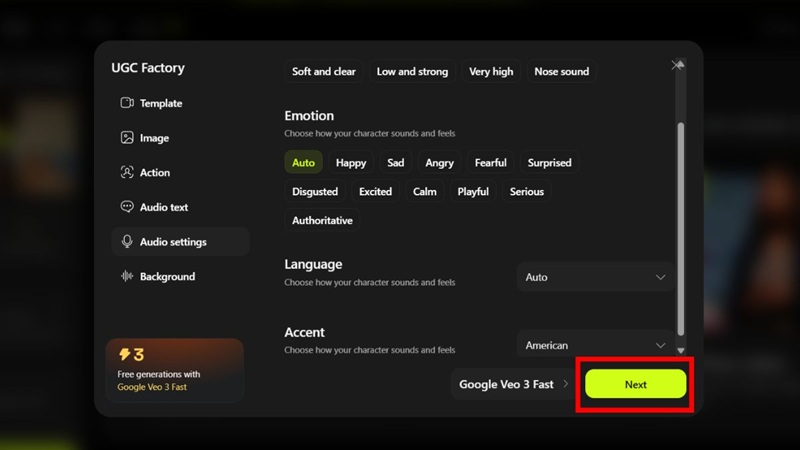Click the Template video icon in sidebar
Image resolution: width=800 pixels, height=450 pixels.
[127, 103]
